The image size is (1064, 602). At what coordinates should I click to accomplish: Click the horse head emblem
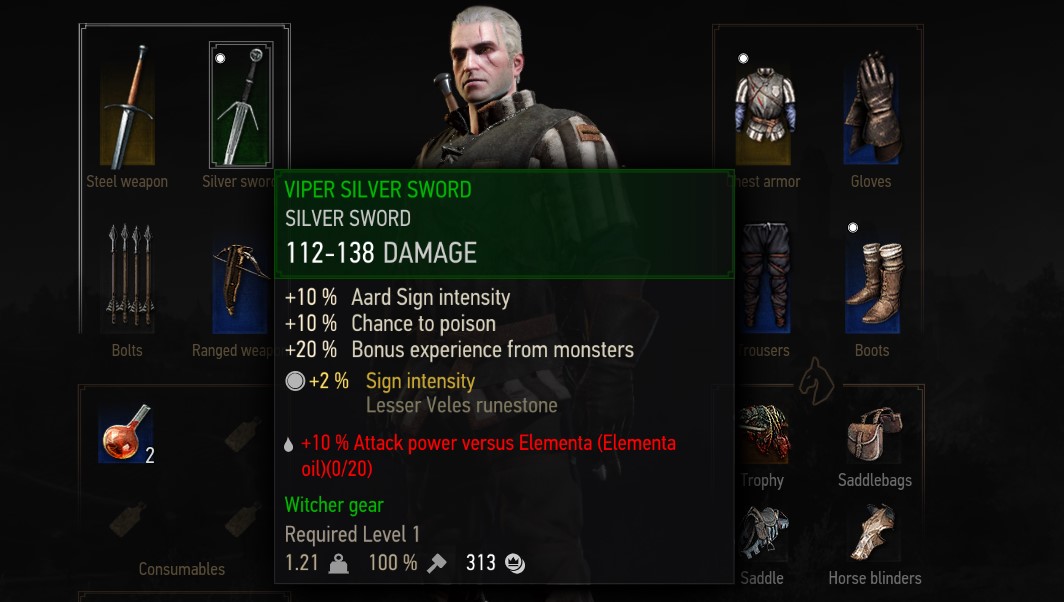pos(817,381)
